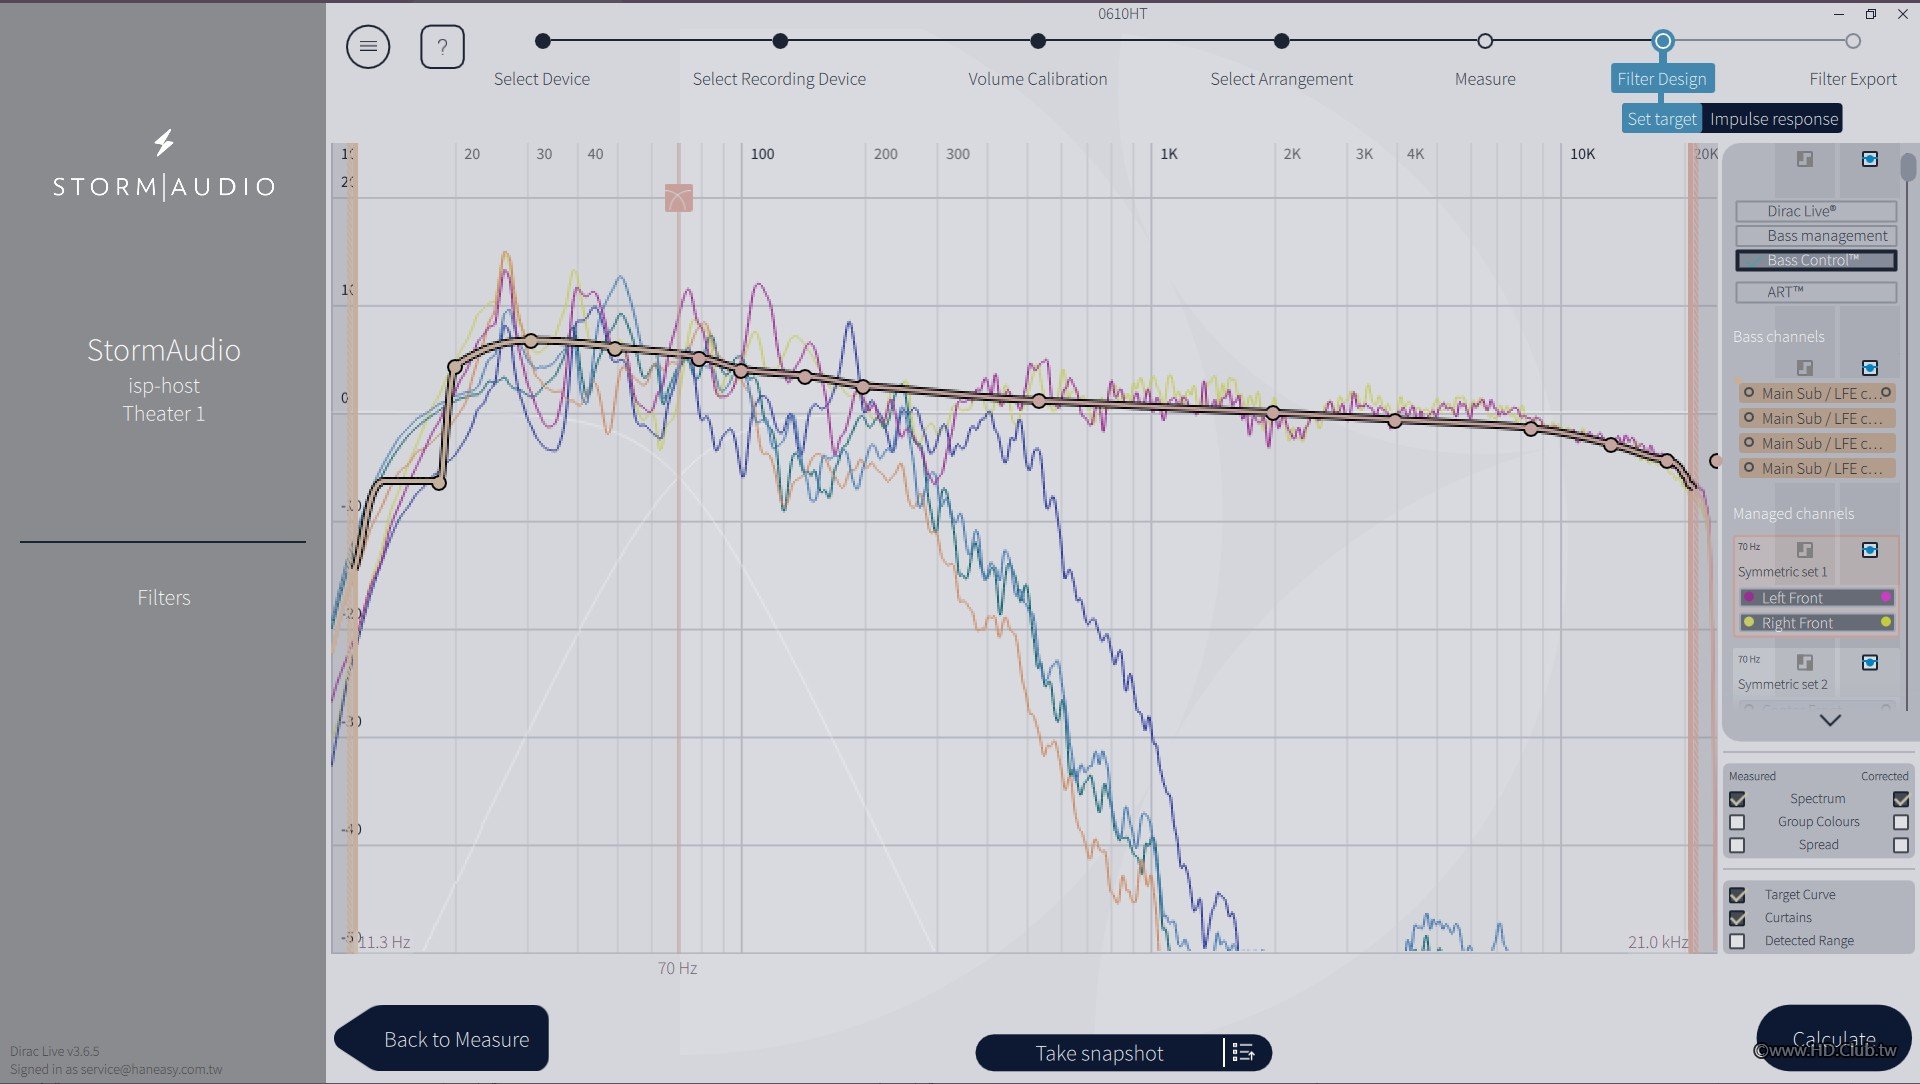Click the top eye icon in channel panel
This screenshot has height=1084, width=1920.
[1869, 159]
